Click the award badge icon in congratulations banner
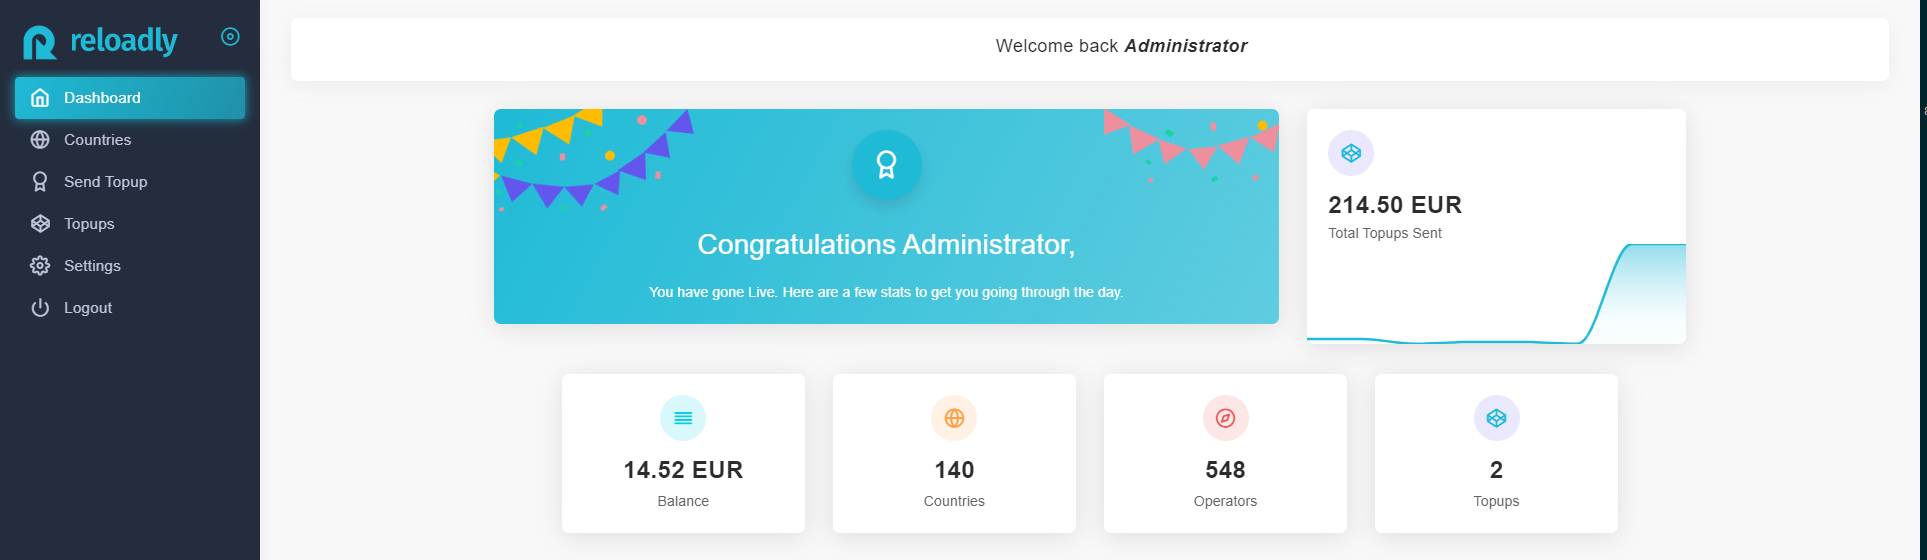1927x560 pixels. tap(886, 164)
